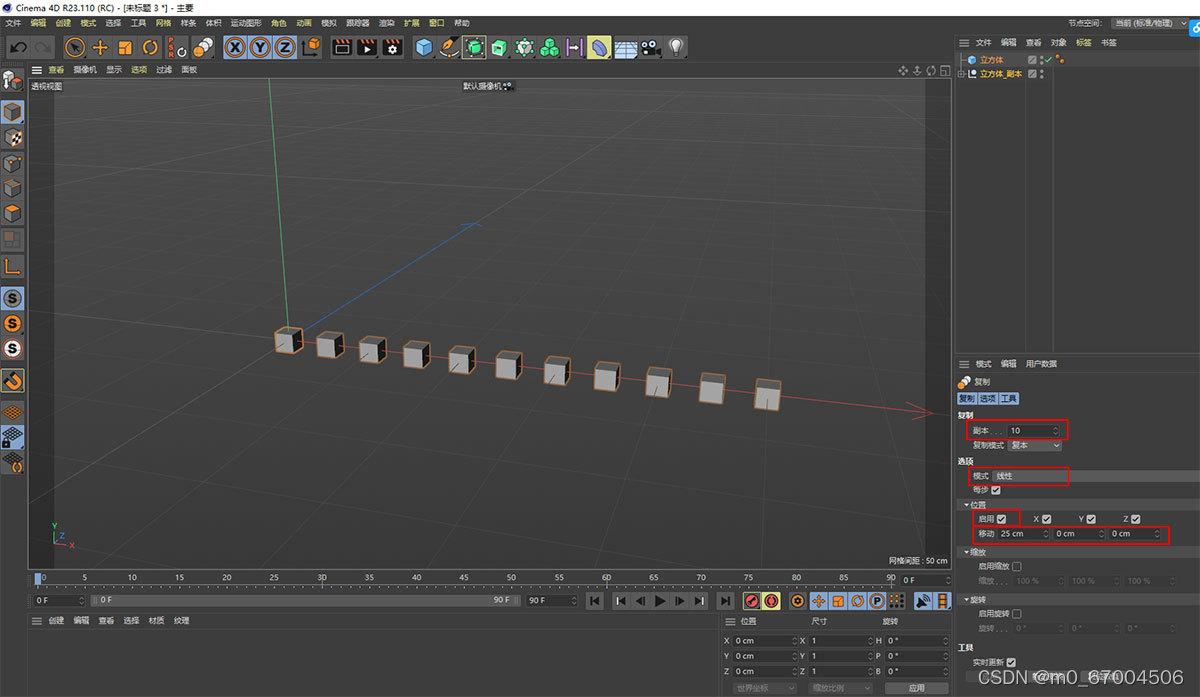Viewport: 1200px width, 697px height.
Task: Open the 缩放比例 dropdown
Action: point(840,688)
